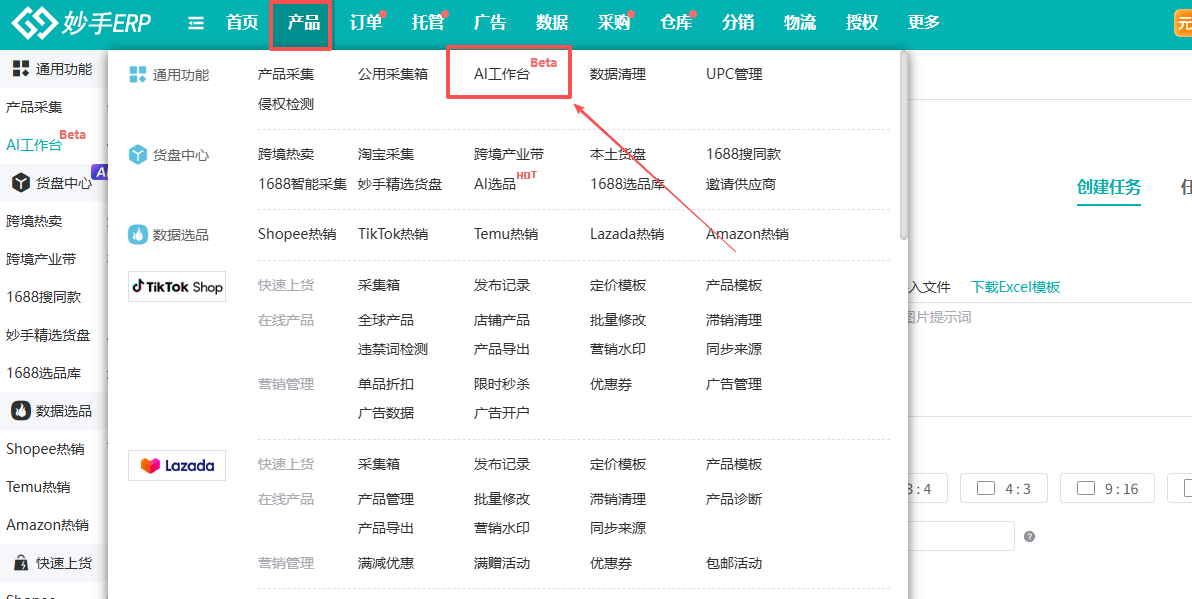This screenshot has height=599, width=1192.
Task: Open 满减优惠 under Lazada
Action: click(386, 564)
